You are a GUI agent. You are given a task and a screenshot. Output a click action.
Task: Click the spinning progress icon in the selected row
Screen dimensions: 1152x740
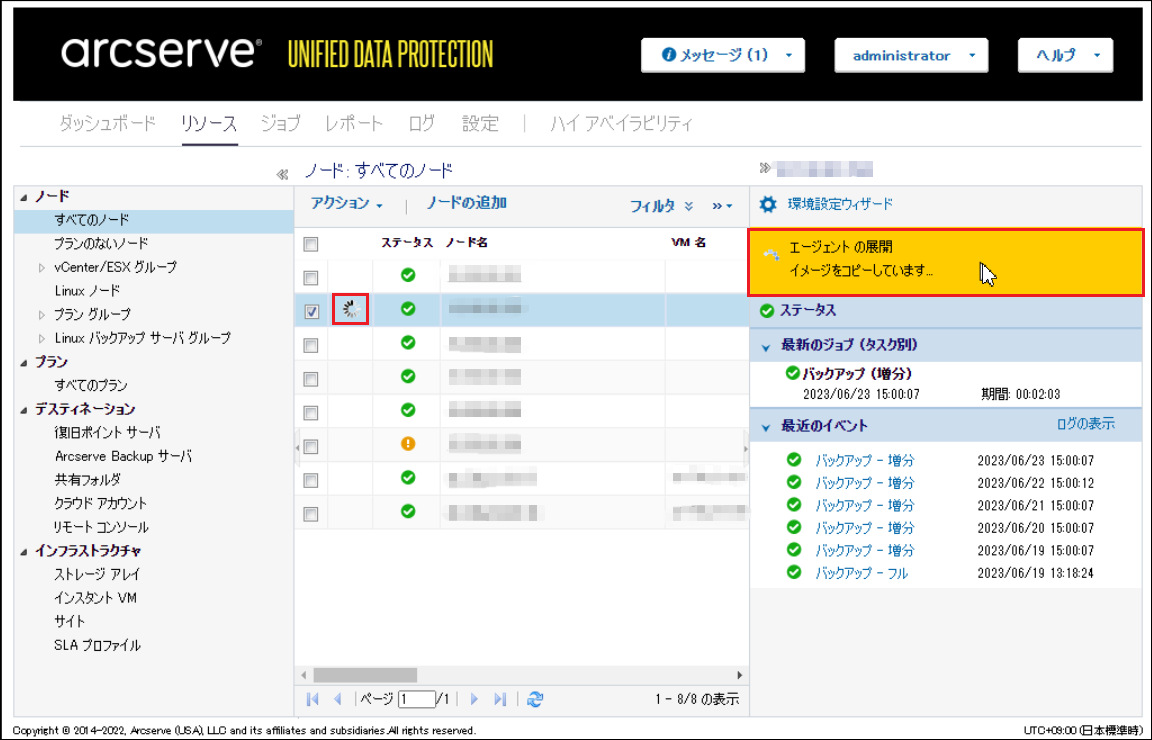[x=350, y=310]
